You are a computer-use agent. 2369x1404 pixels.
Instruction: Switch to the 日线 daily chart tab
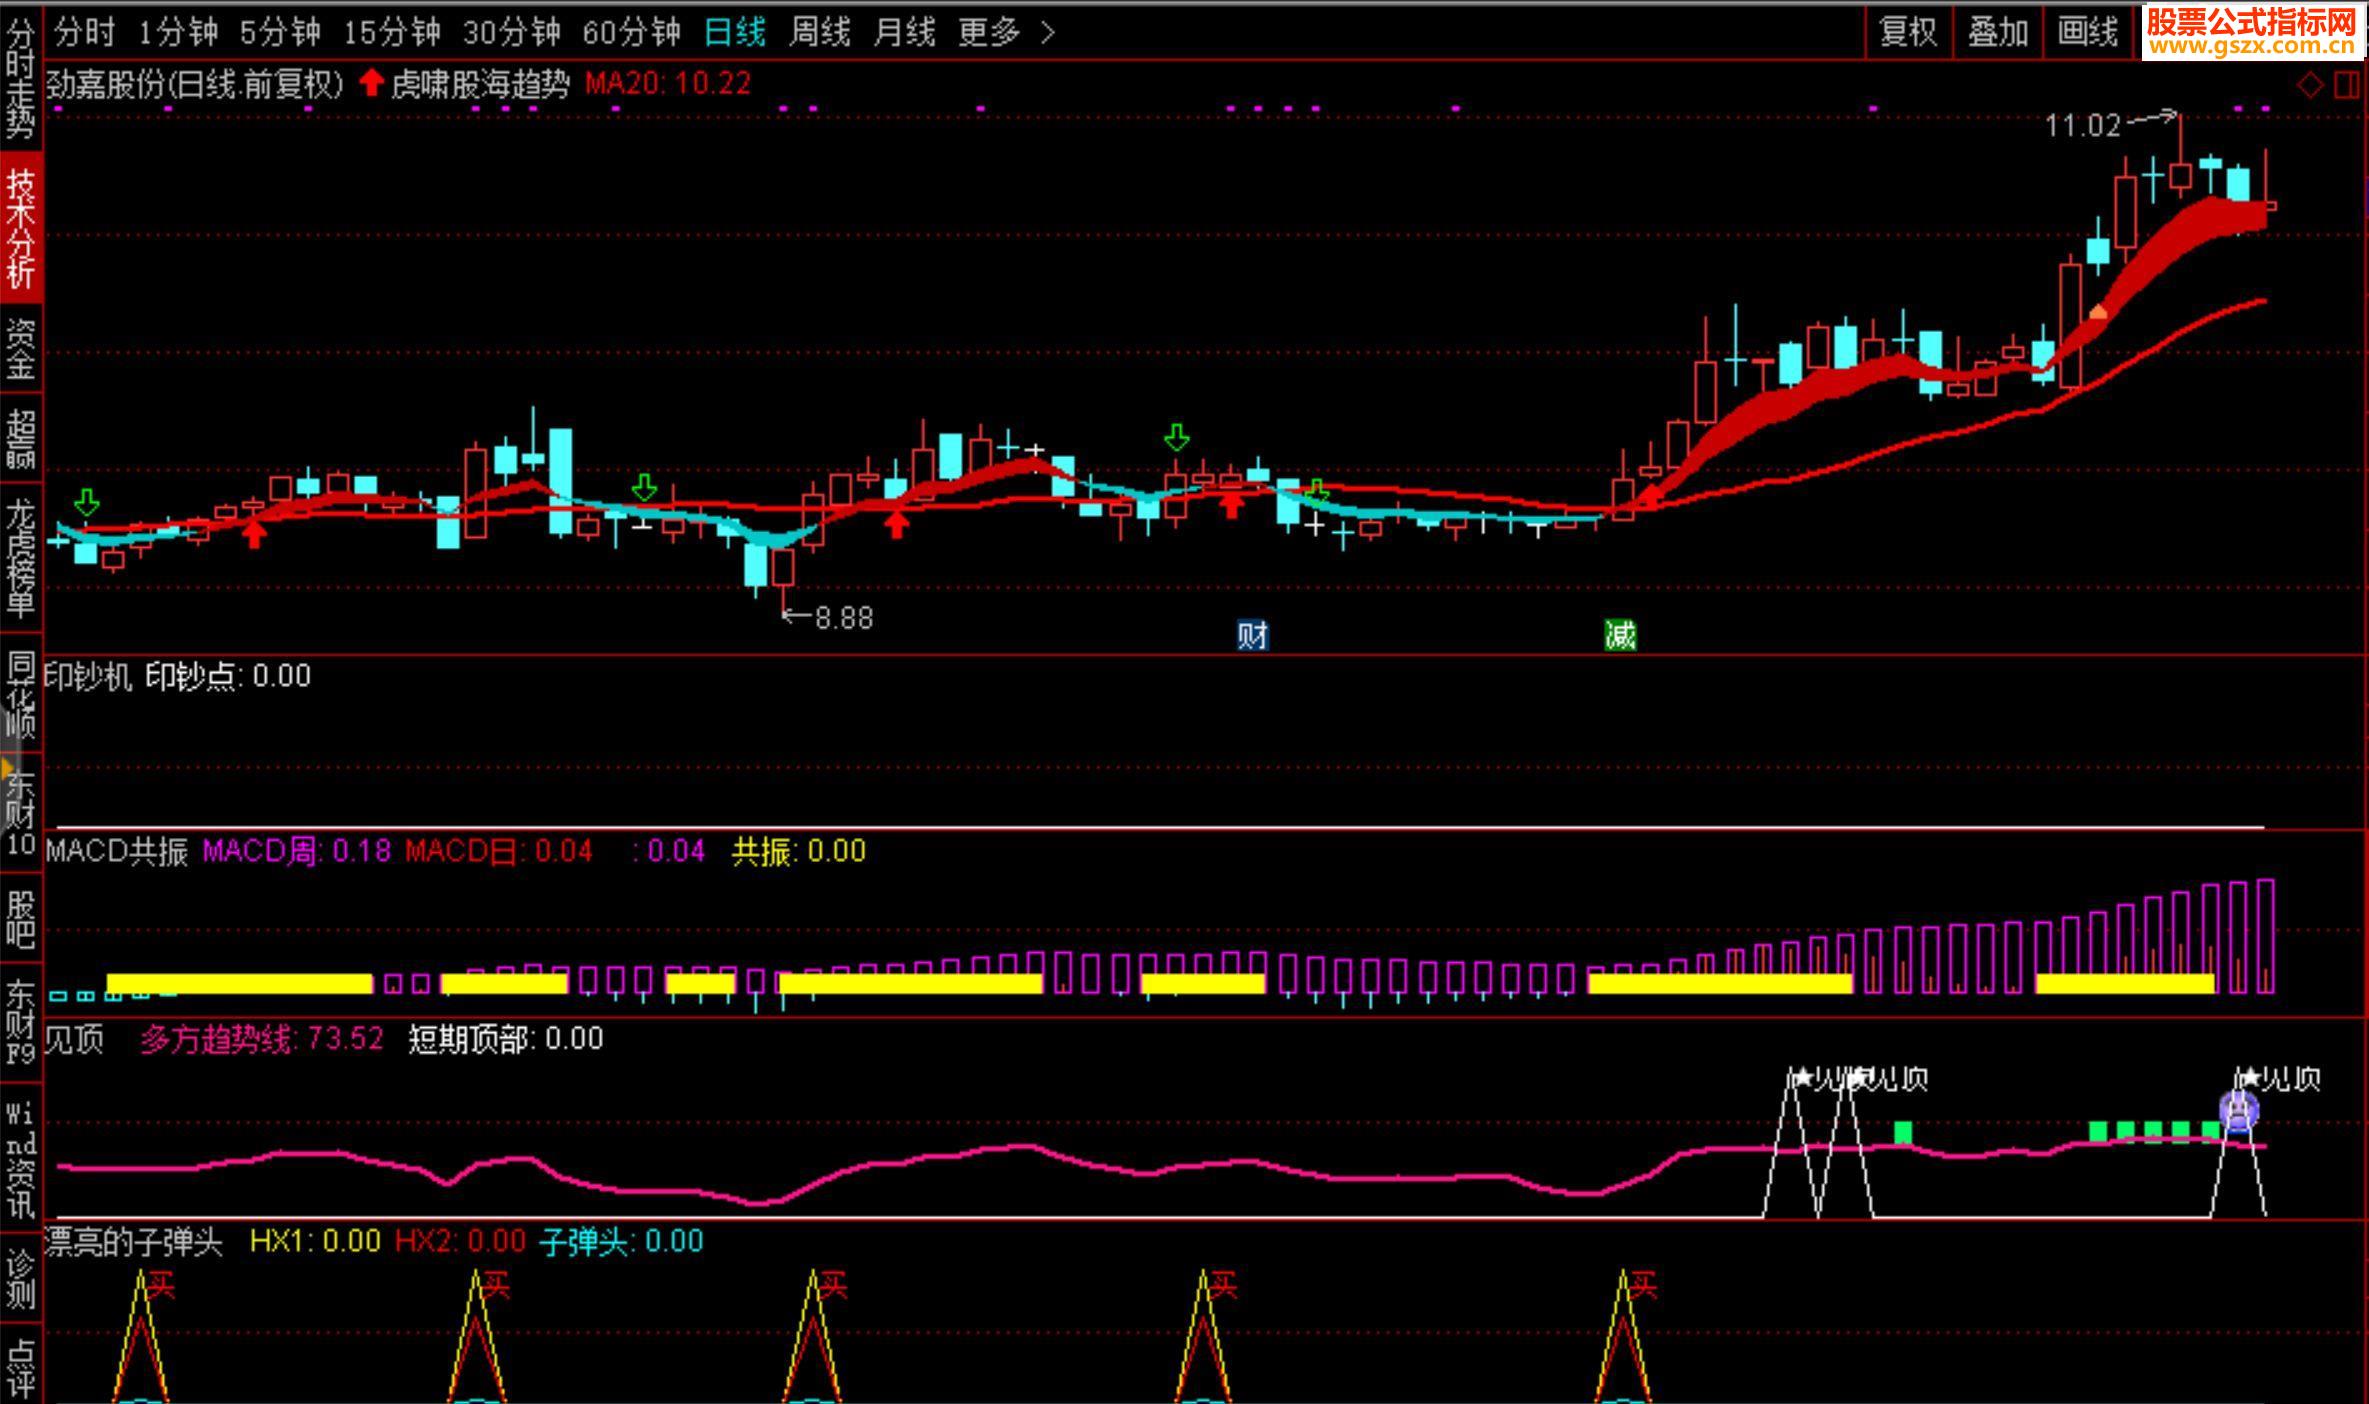coord(735,33)
